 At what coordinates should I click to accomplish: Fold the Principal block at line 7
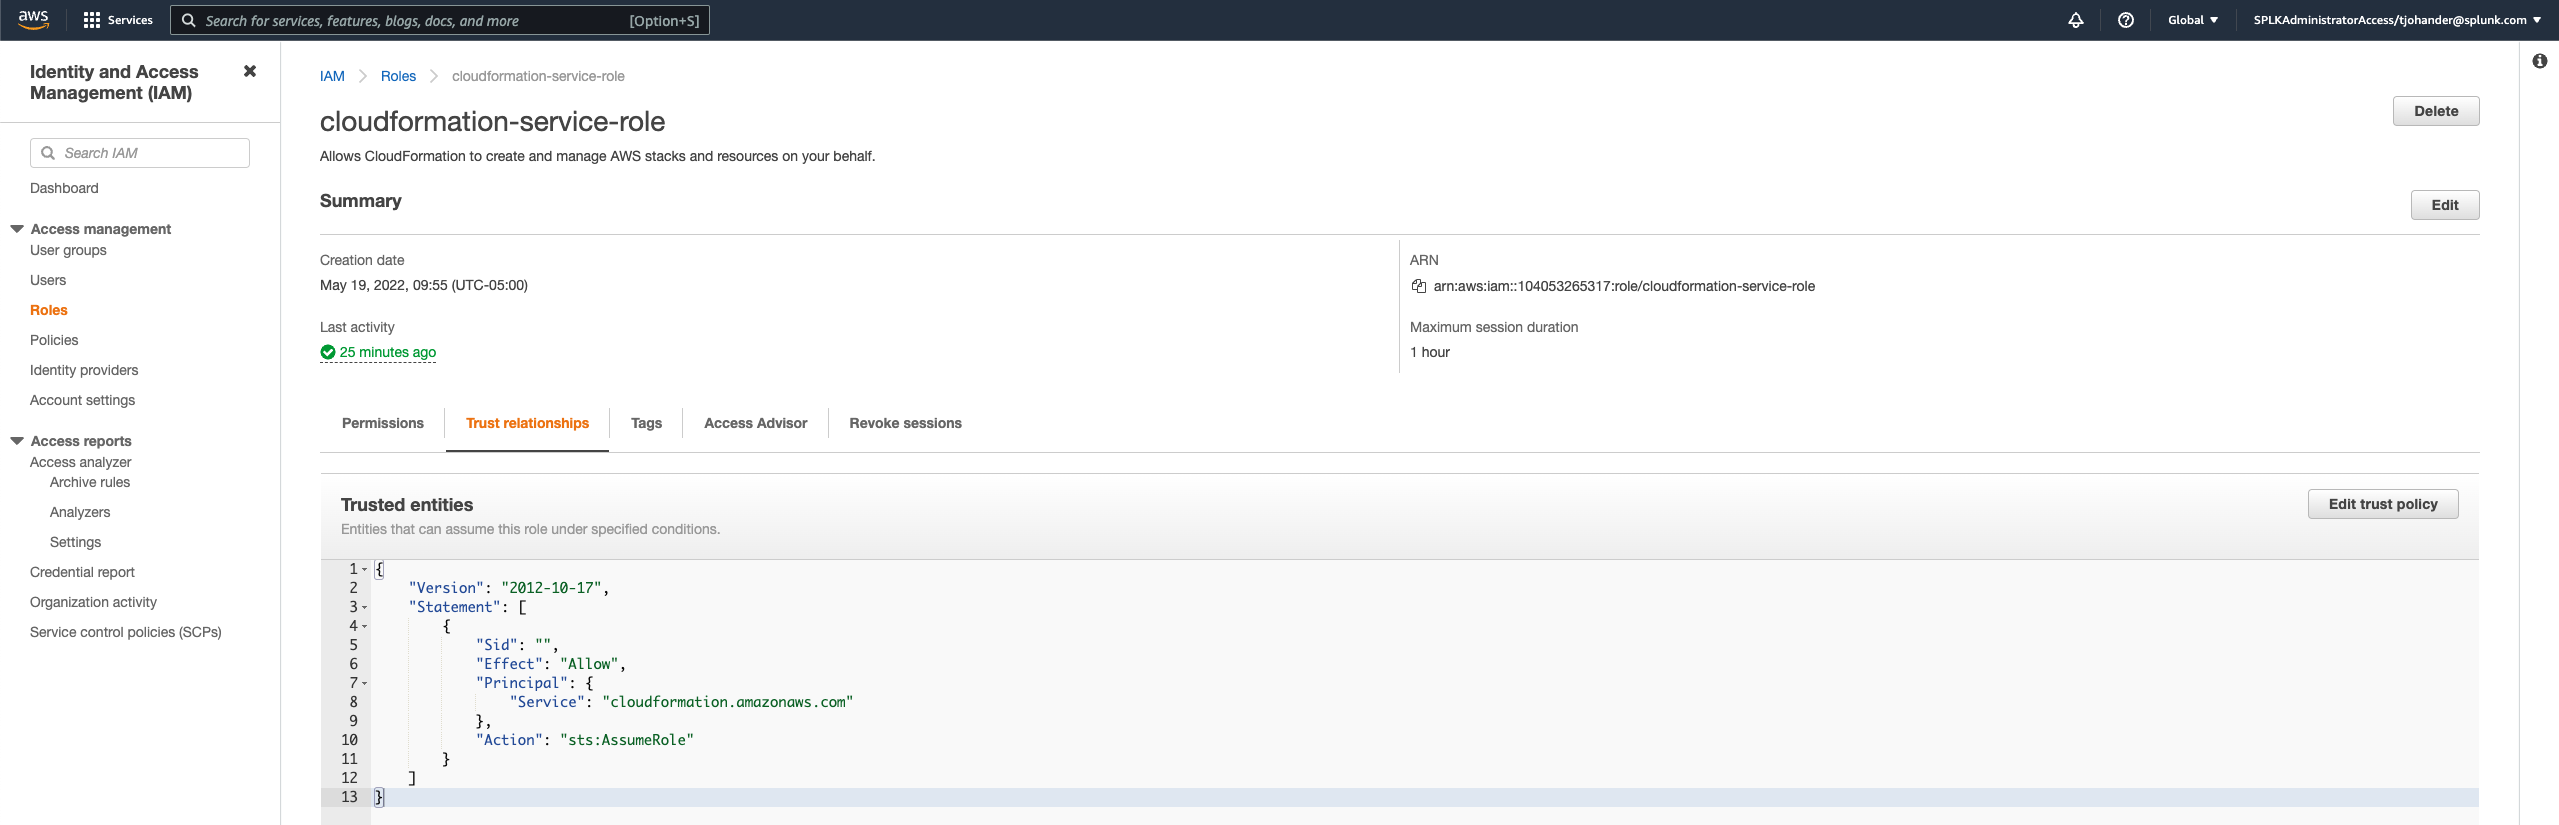coord(365,683)
